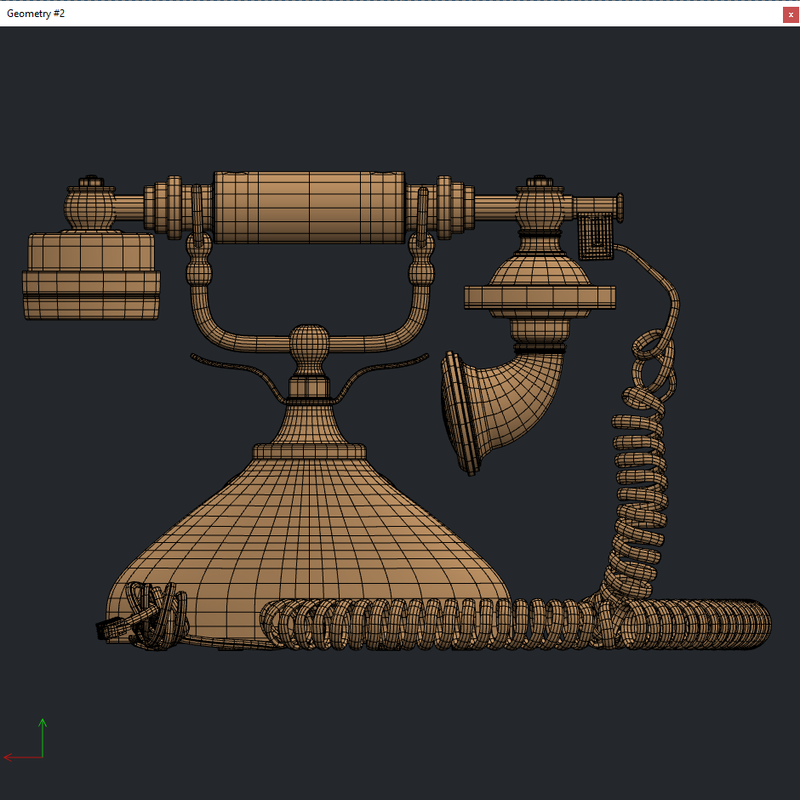Screen dimensions: 800x800
Task: Click the telephone wireframe model in viewport
Action: (x=397, y=411)
